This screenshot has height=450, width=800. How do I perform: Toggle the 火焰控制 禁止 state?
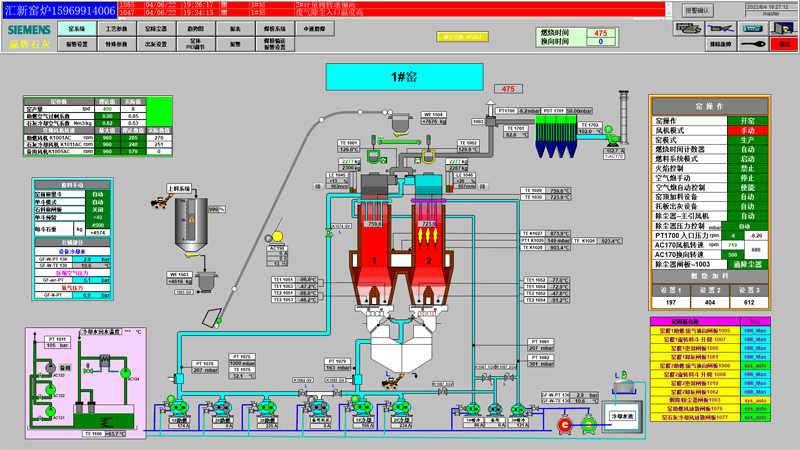click(747, 168)
